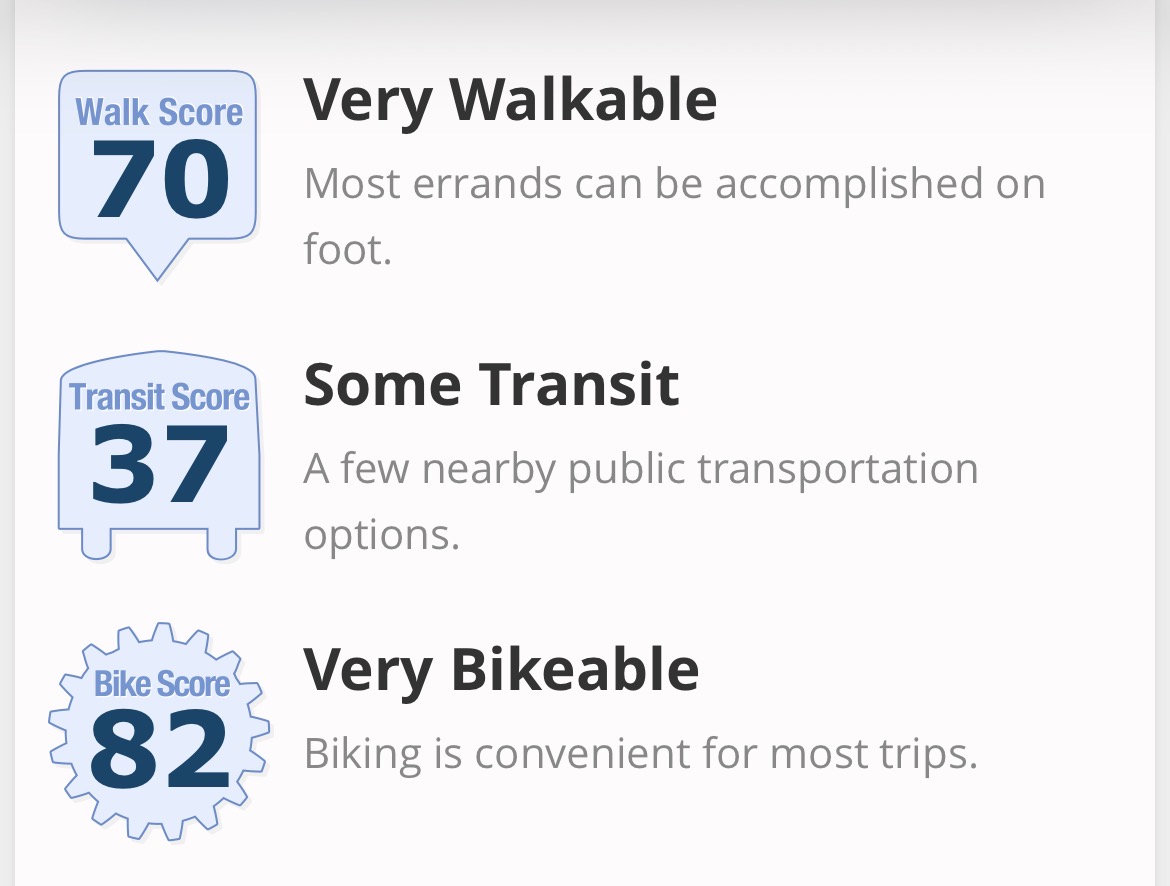Select the "Bike Score" label inside the badge
This screenshot has width=1170, height=886.
pyautogui.click(x=161, y=684)
